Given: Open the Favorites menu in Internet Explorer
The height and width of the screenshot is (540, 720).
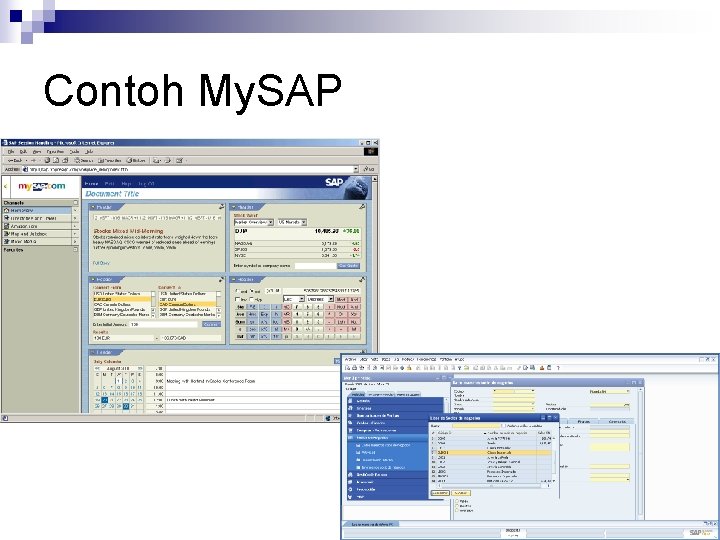Looking at the screenshot, I should (x=55, y=151).
